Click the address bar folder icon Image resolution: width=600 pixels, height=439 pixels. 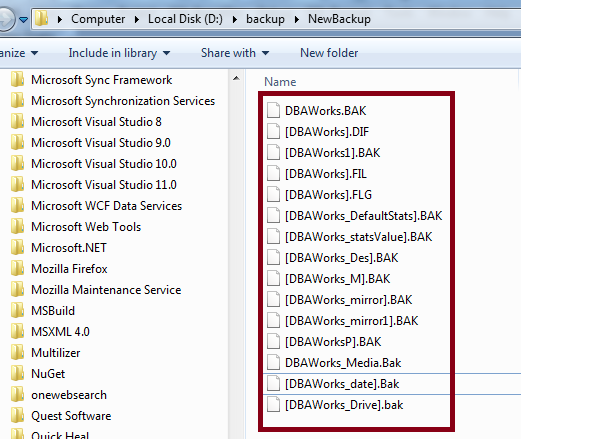[41, 18]
